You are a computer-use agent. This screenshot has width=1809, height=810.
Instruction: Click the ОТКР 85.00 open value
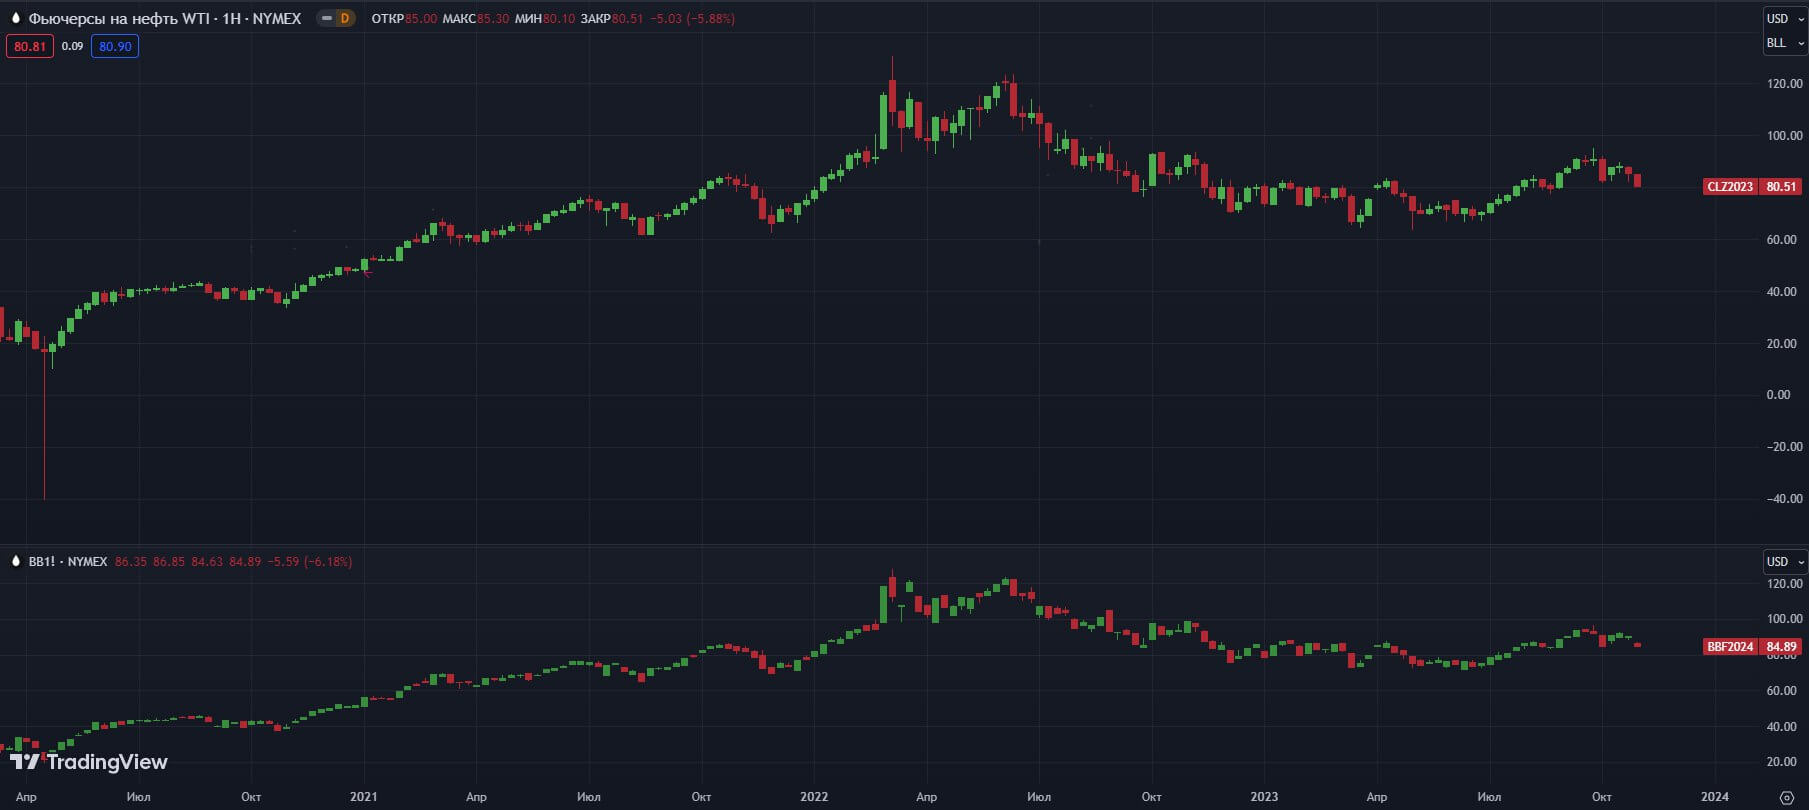click(404, 18)
